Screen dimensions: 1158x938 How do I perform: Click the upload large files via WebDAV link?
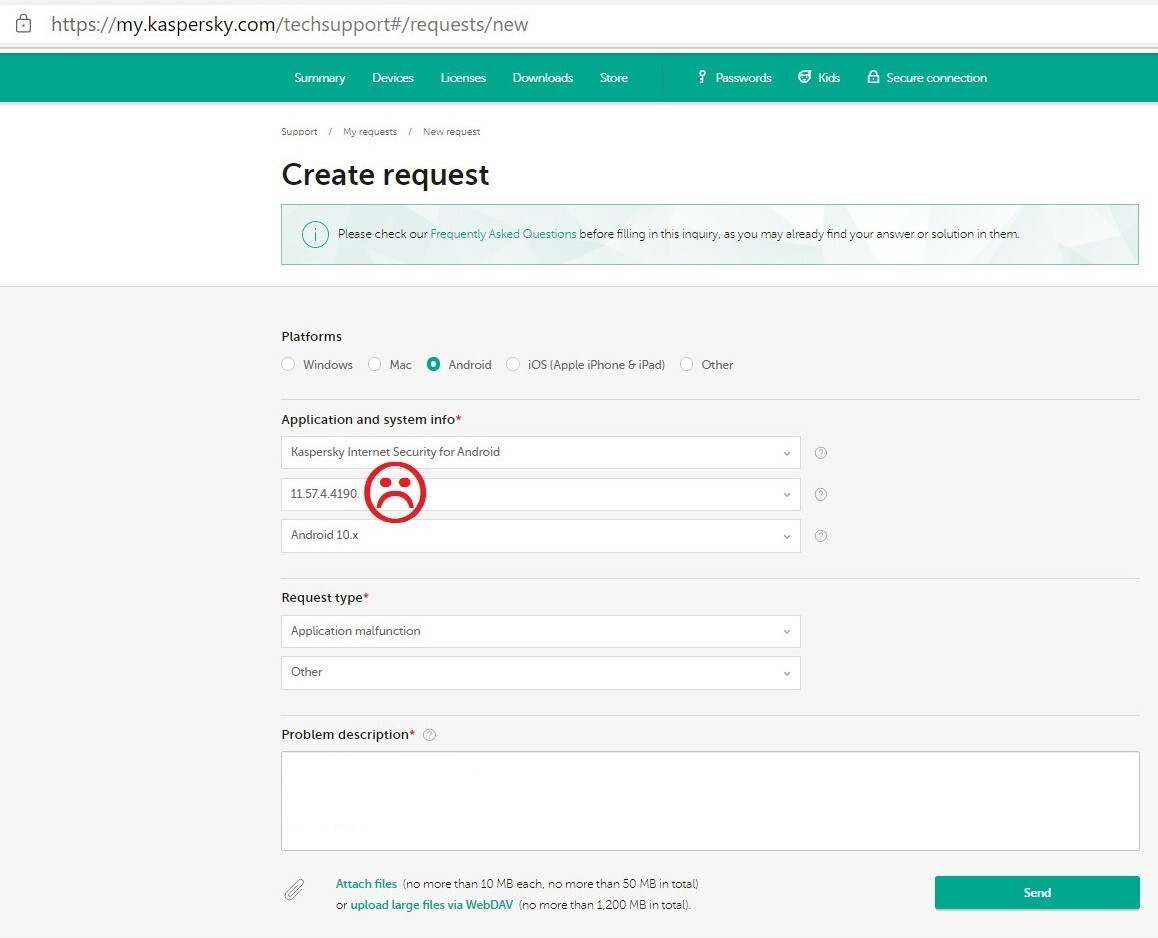coord(431,905)
